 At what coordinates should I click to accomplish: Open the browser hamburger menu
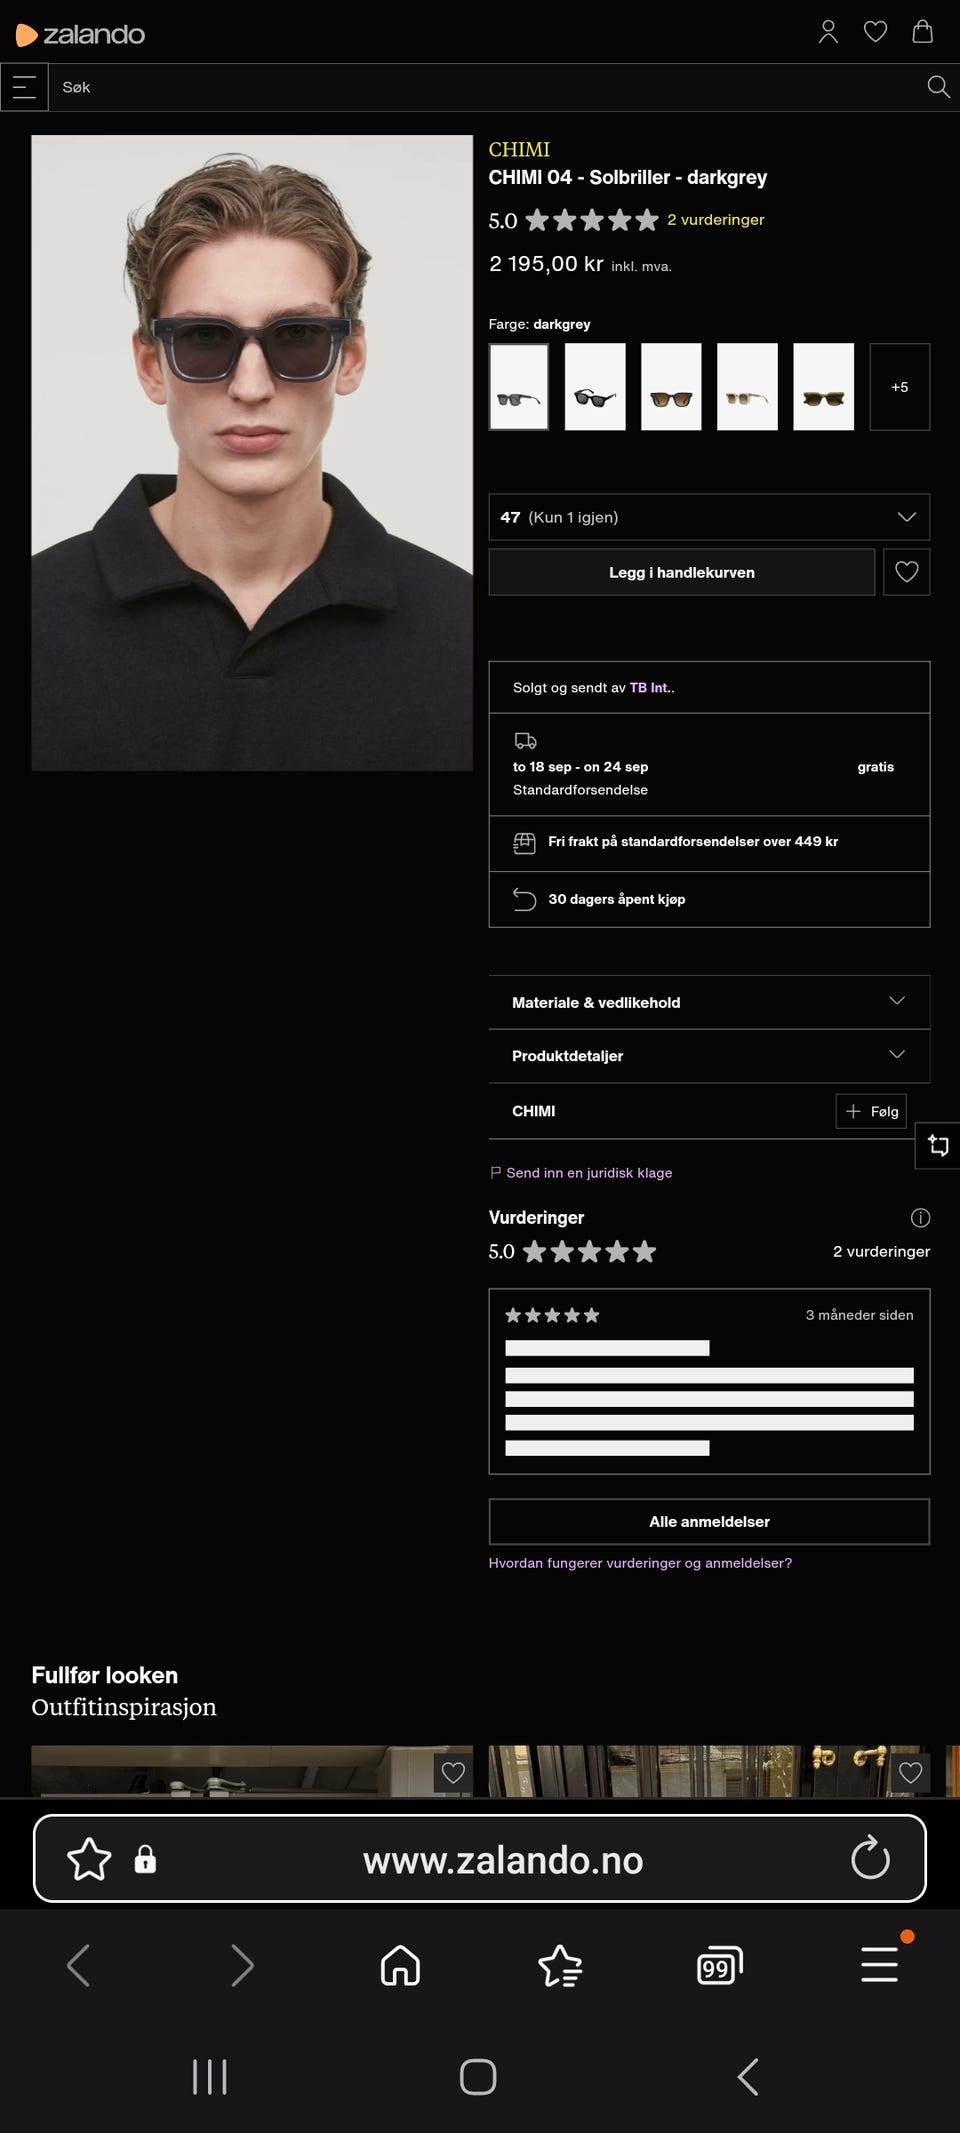pyautogui.click(x=879, y=1964)
